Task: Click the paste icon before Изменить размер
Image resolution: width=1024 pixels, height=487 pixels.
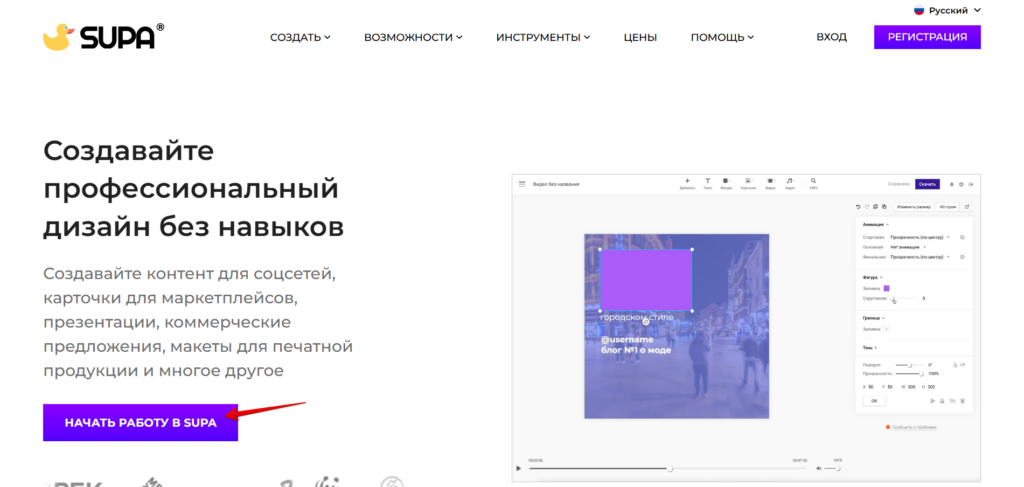Action: 884,206
